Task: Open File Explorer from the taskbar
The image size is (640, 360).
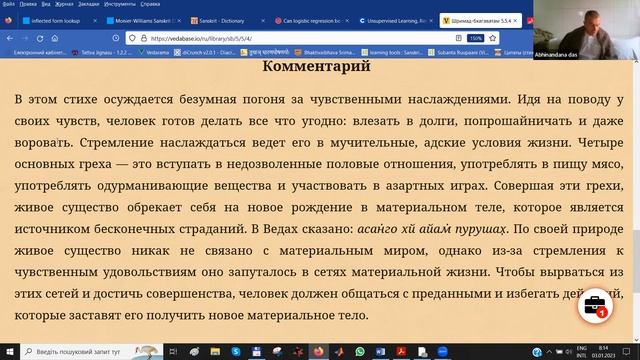Action: (215, 351)
